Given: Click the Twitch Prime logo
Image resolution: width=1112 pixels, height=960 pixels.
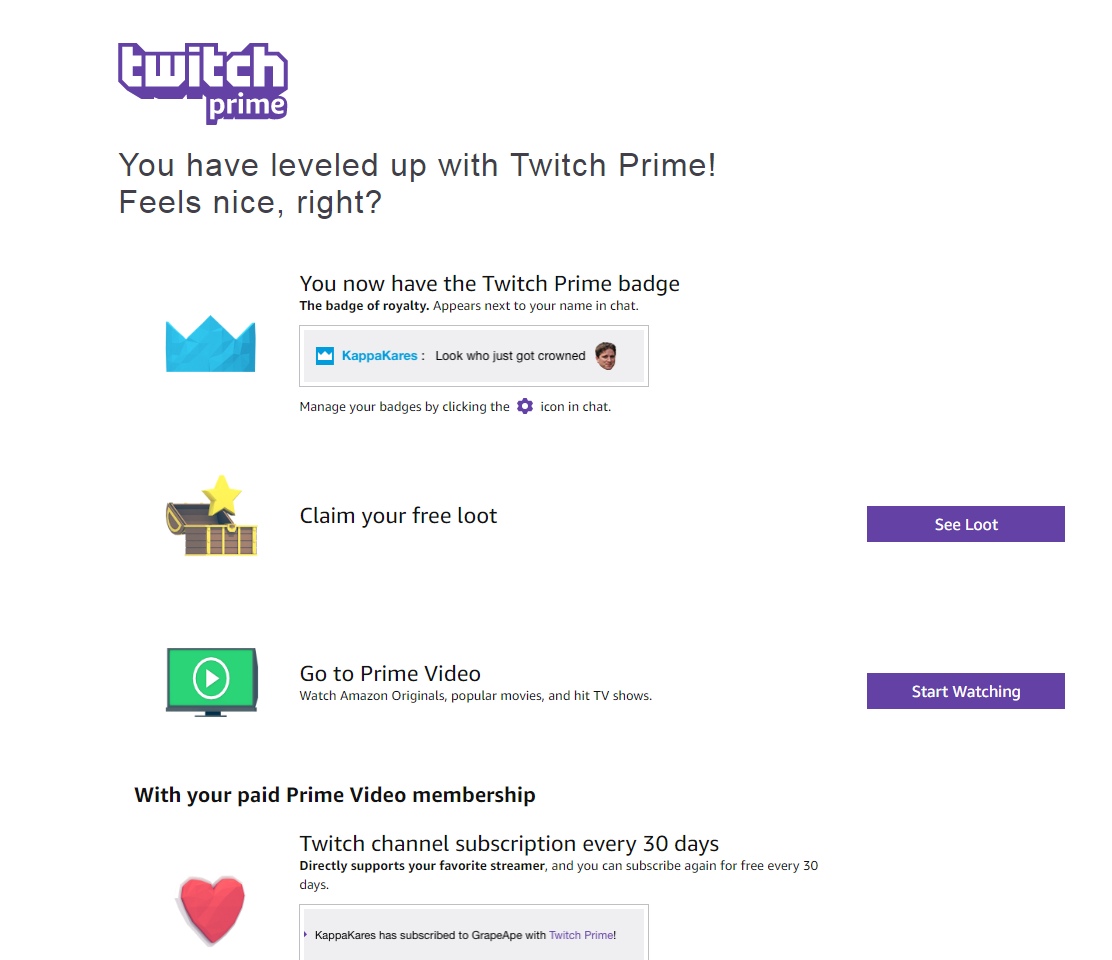Looking at the screenshot, I should point(203,83).
